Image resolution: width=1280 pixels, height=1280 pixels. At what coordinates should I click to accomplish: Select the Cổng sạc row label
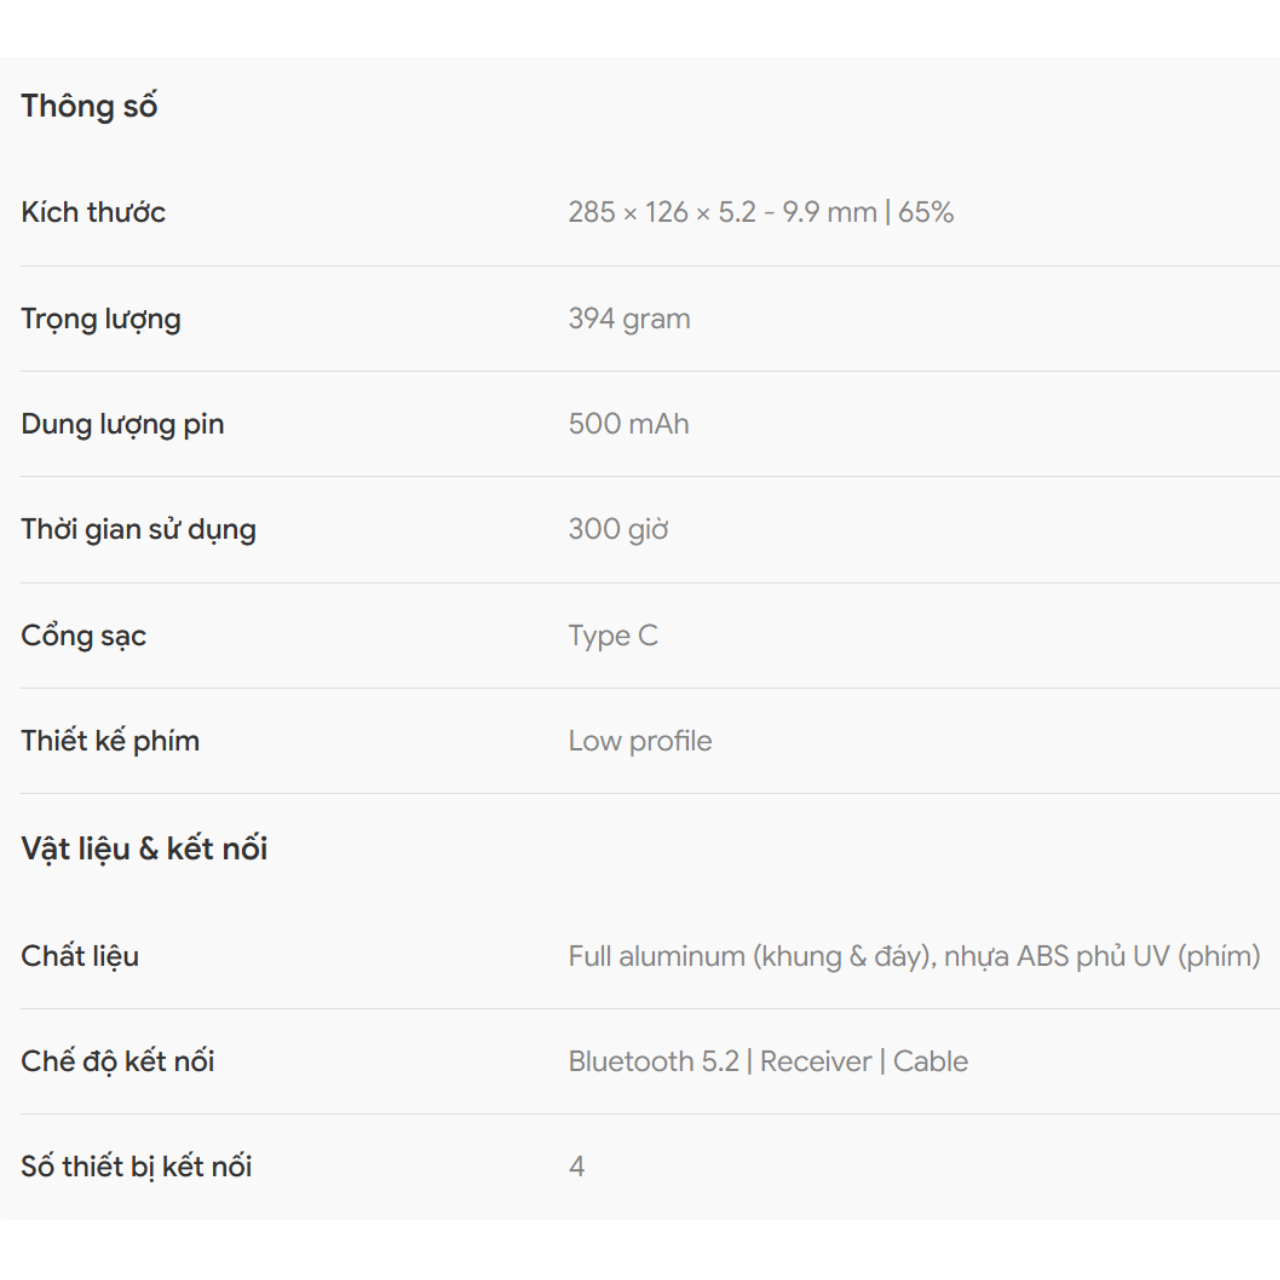click(x=83, y=636)
